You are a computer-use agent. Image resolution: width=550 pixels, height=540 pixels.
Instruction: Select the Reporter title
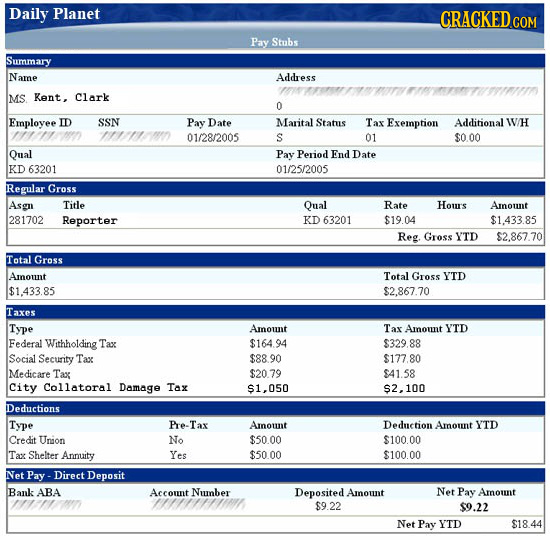pyautogui.click(x=90, y=220)
